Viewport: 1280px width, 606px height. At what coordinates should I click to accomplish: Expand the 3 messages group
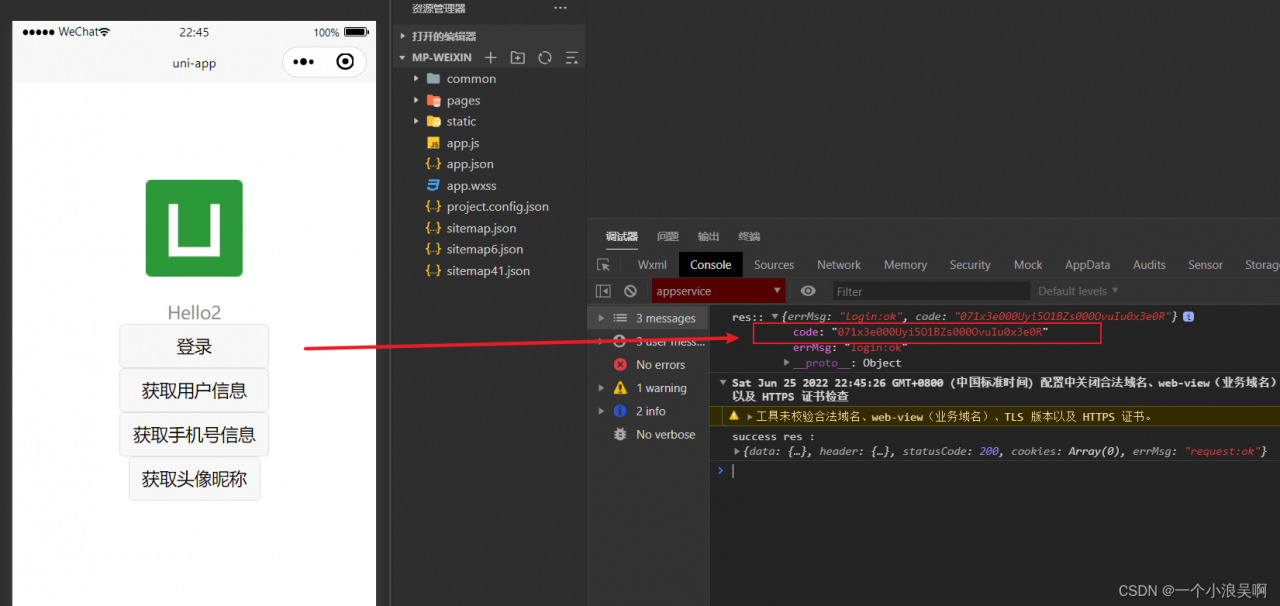601,318
